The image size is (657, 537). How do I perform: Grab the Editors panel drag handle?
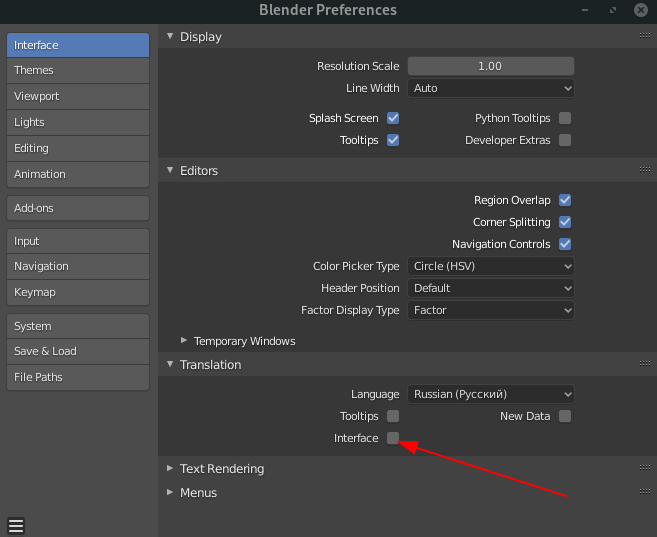point(645,170)
